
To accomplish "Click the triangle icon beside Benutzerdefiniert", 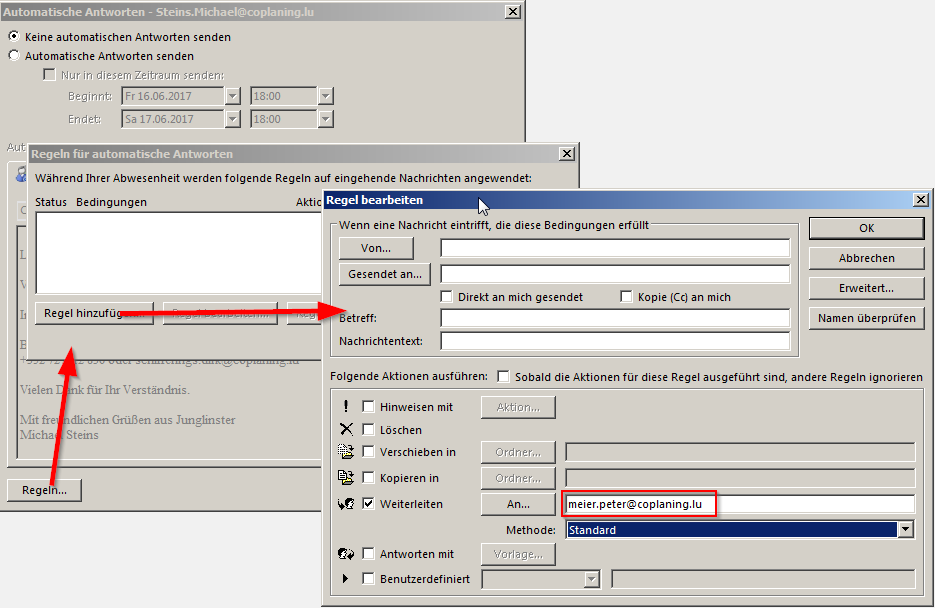I will click(346, 579).
